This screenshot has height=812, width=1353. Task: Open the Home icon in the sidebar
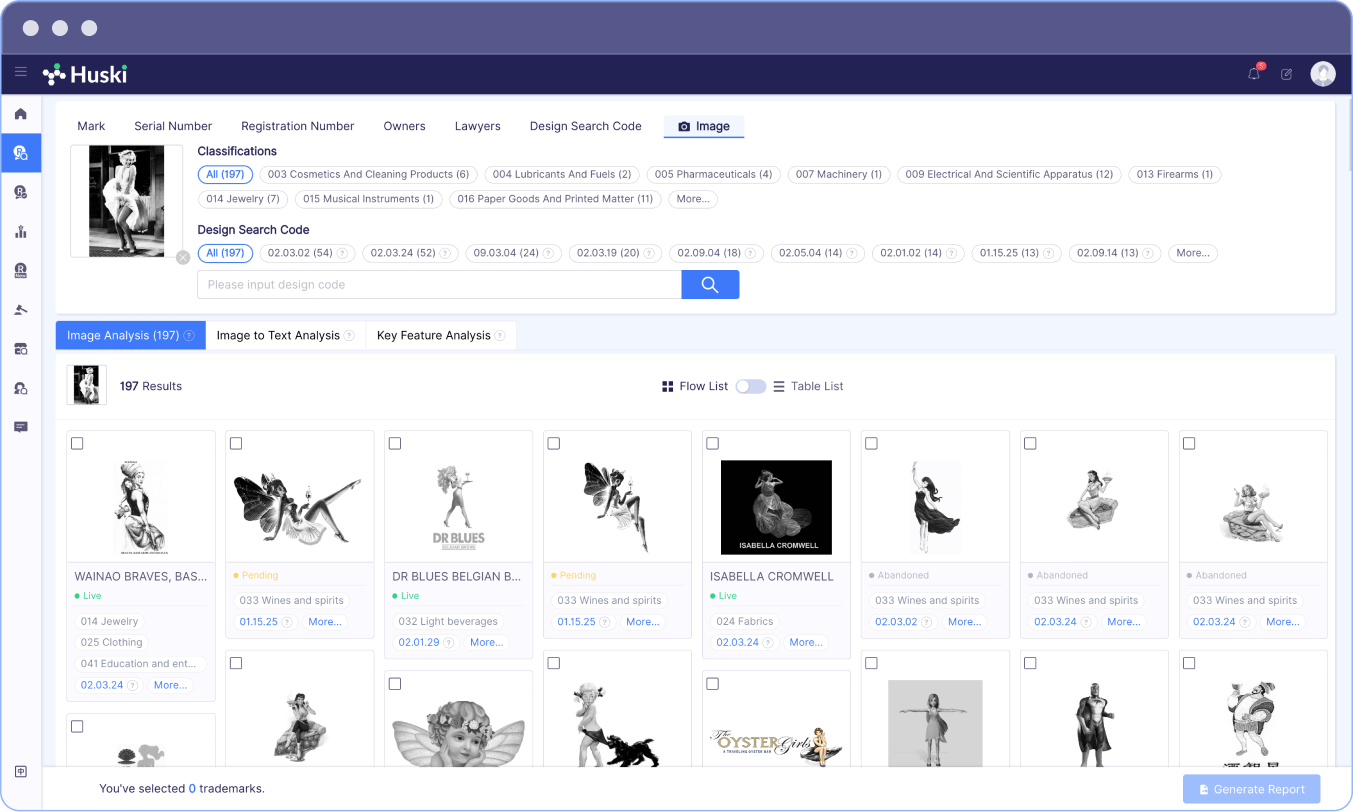coord(20,113)
